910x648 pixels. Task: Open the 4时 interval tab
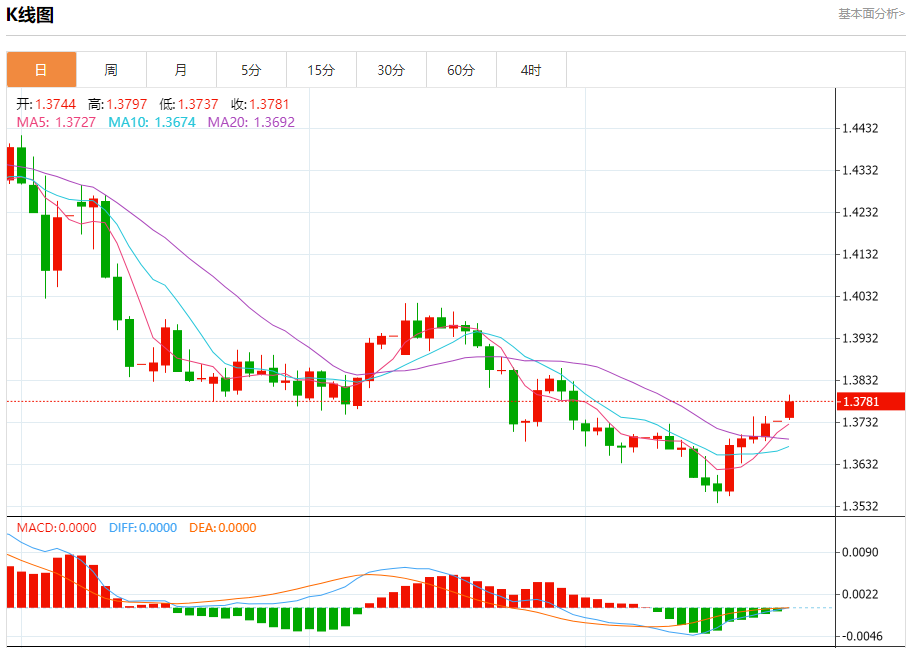531,70
